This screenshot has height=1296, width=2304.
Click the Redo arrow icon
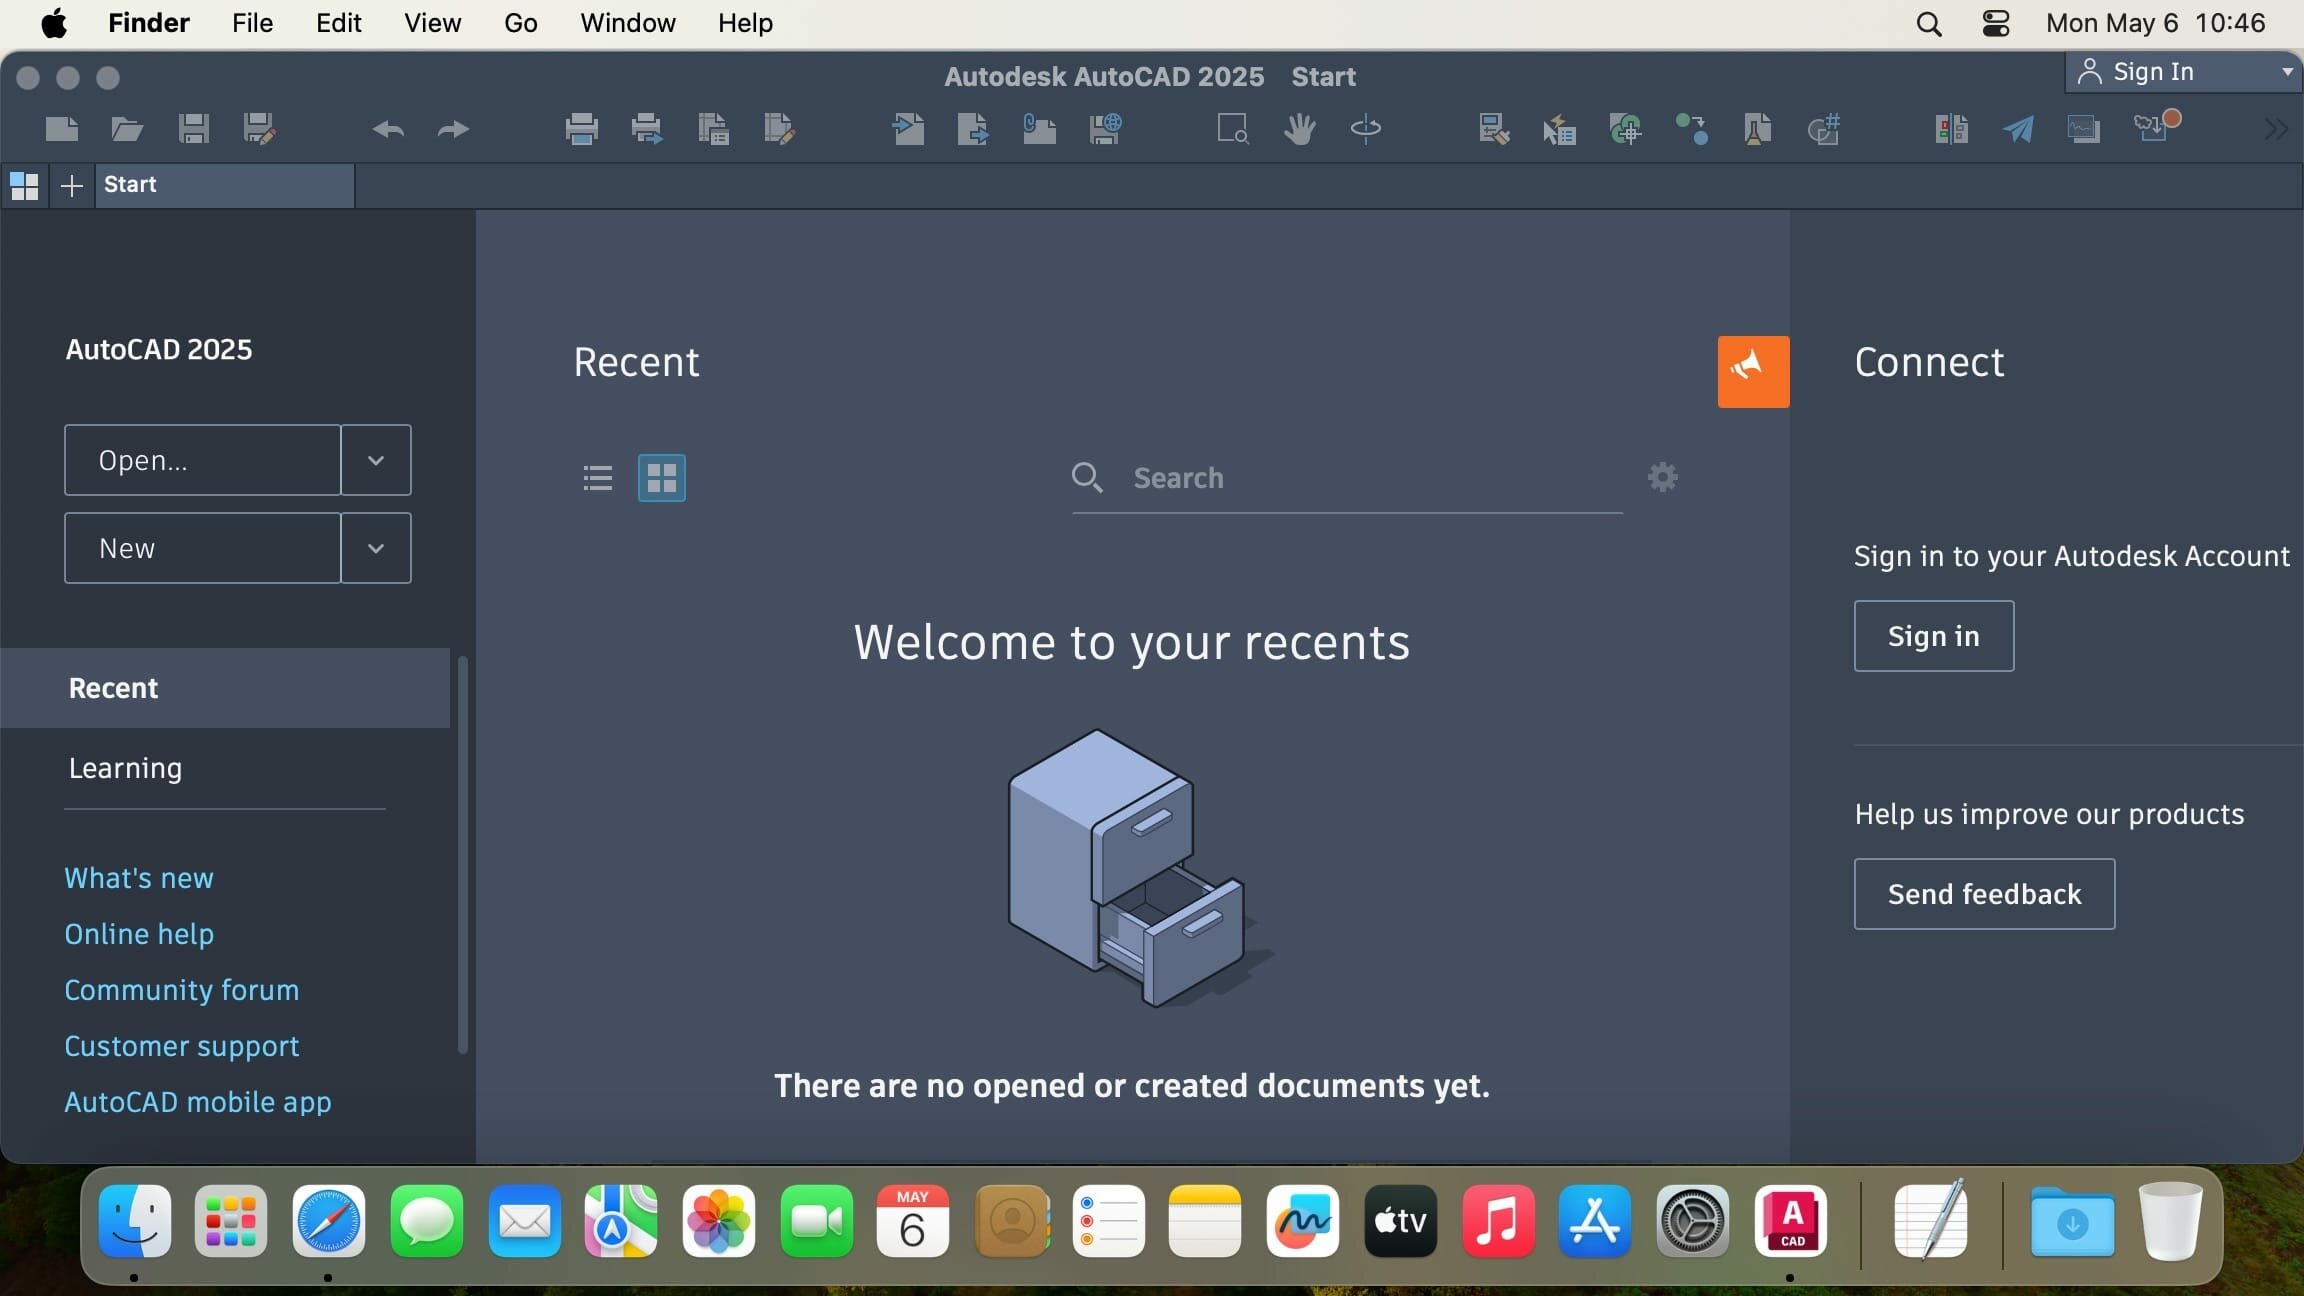[x=453, y=129]
